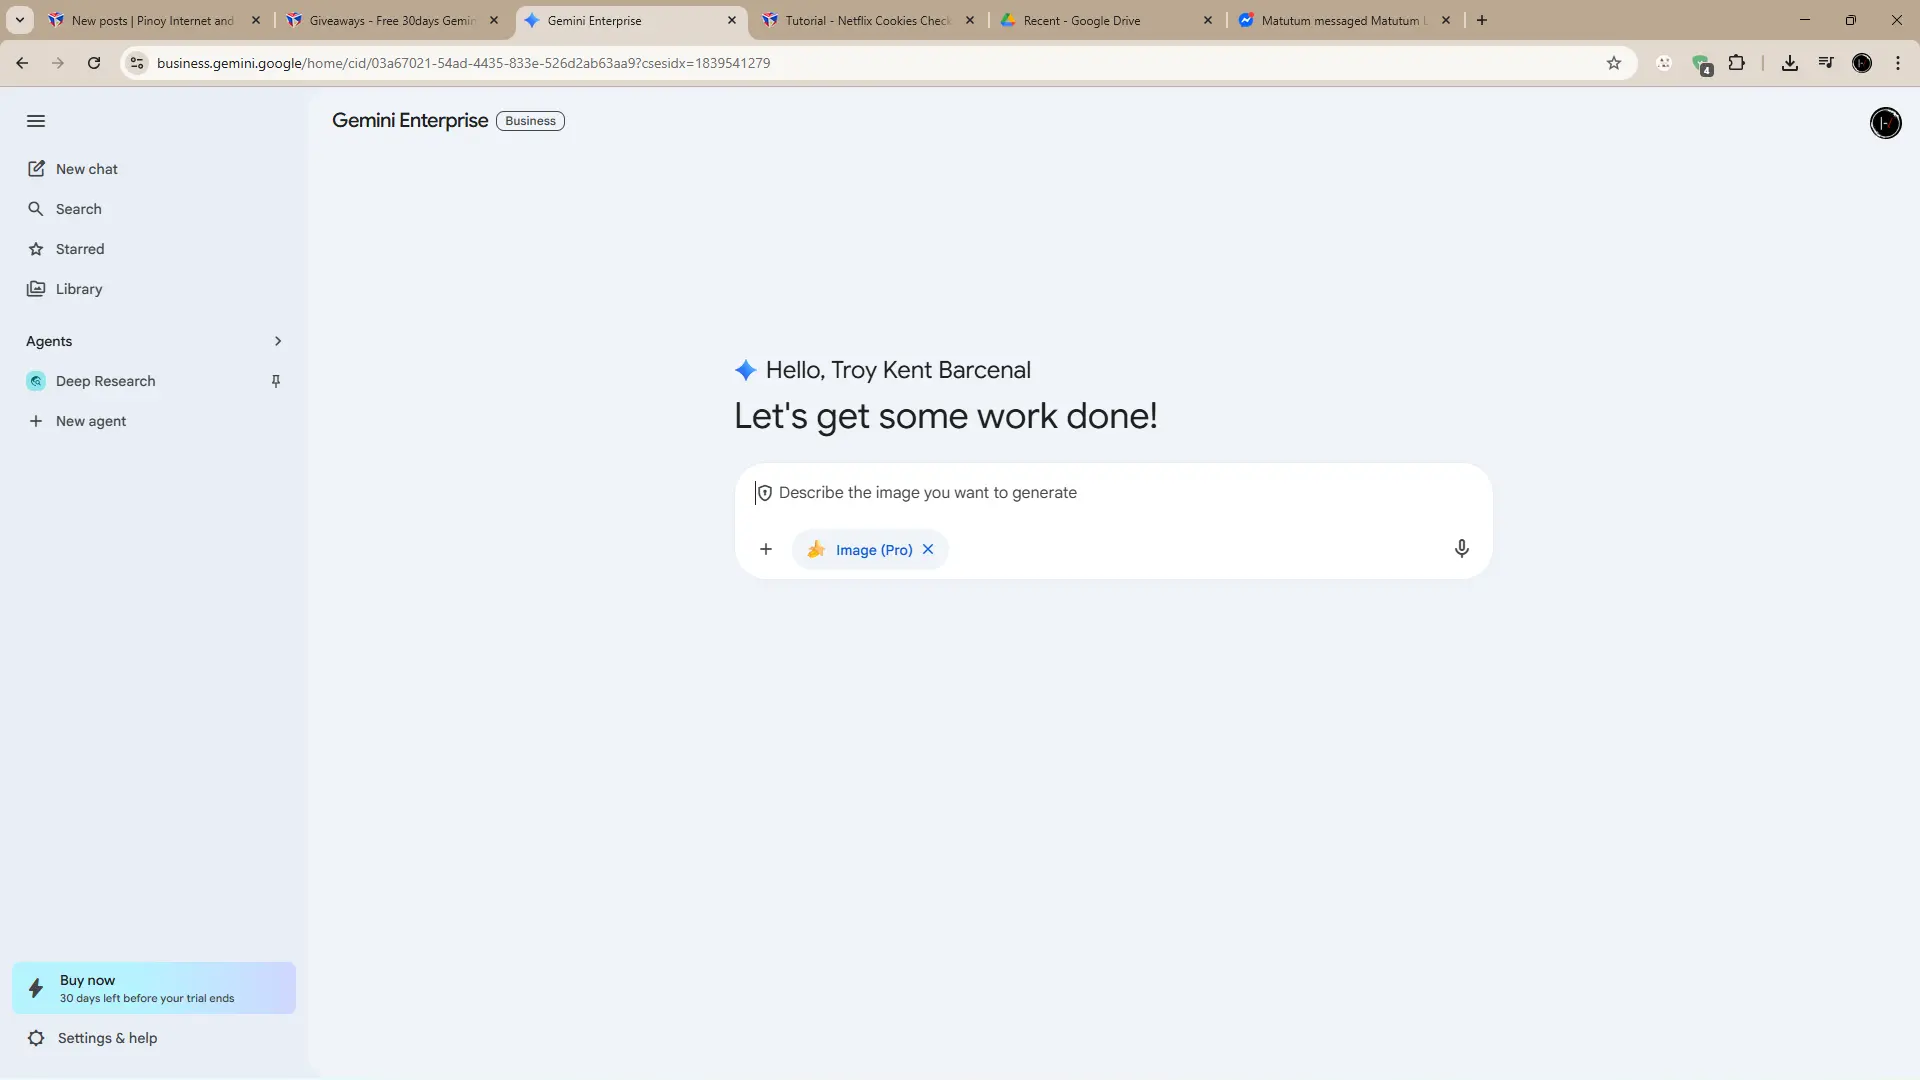
Task: Click the faded face extension icon
Action: click(1664, 63)
